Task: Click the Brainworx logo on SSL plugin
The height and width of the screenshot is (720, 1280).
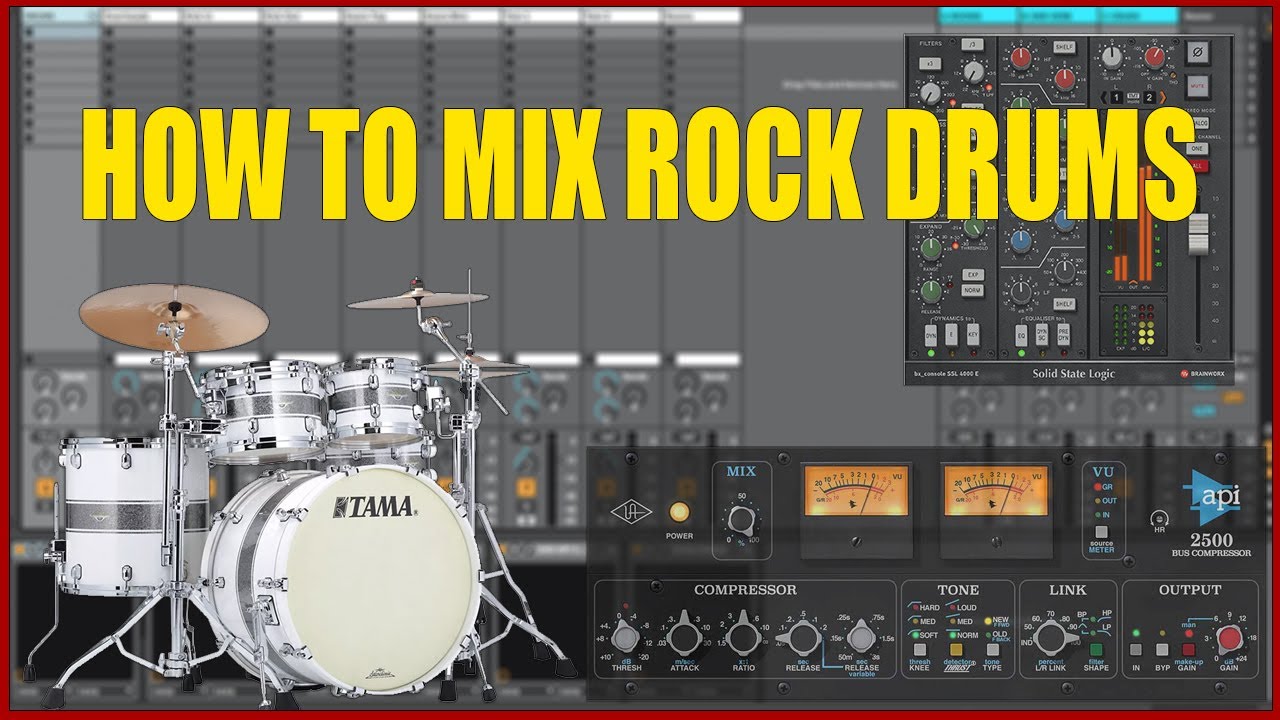Action: coord(1202,373)
